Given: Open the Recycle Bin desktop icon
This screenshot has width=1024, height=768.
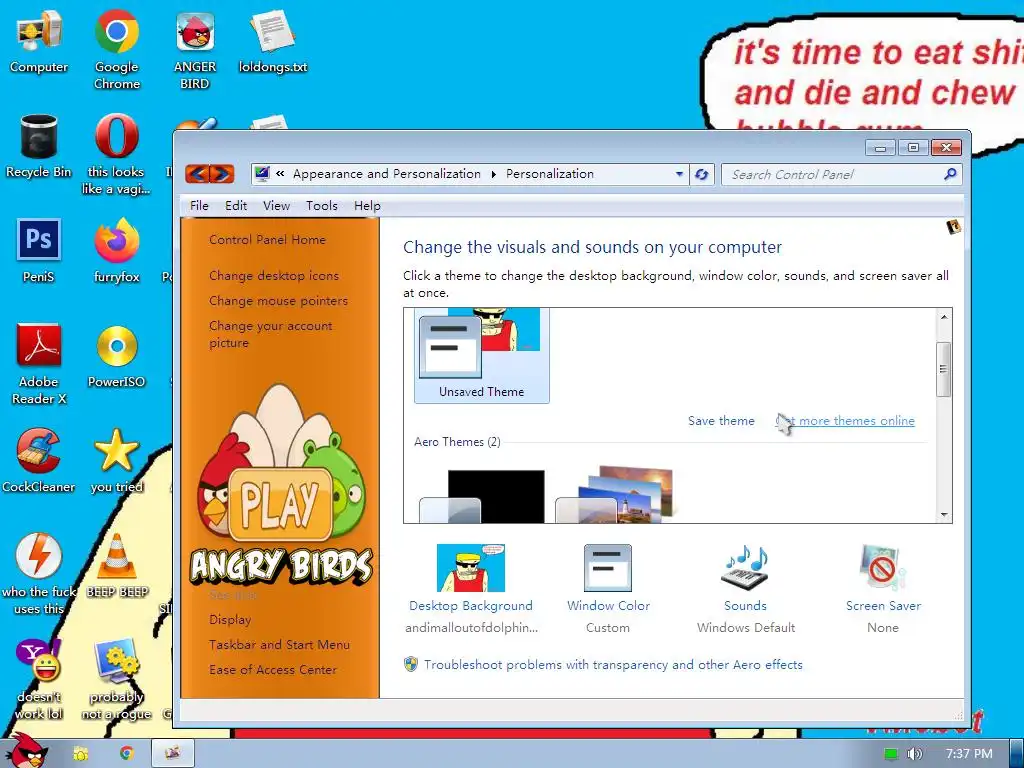Looking at the screenshot, I should 39,147.
